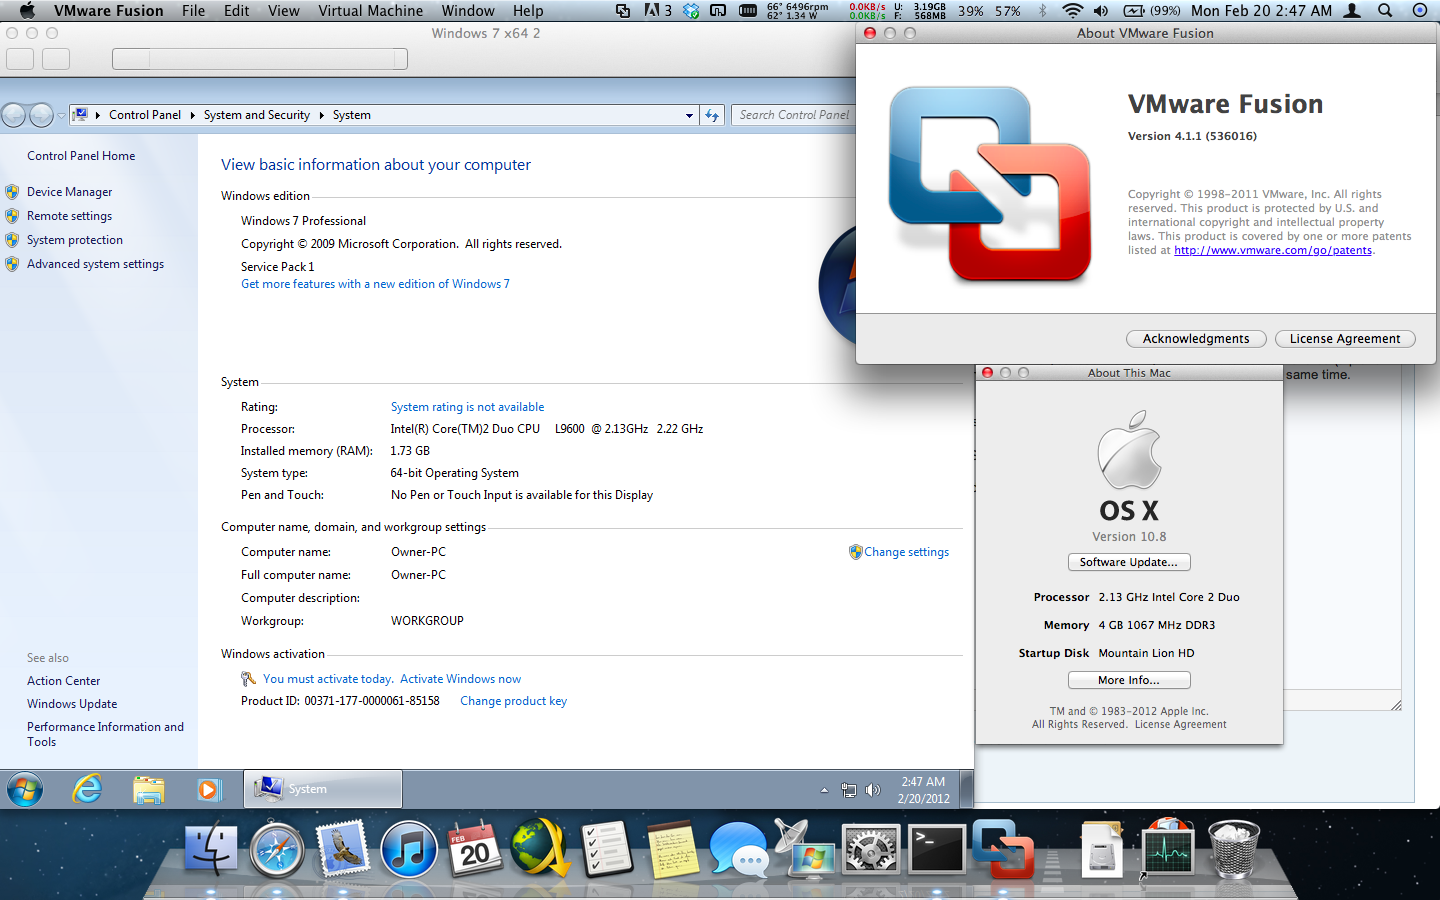Viewport: 1440px width, 900px height.
Task: Click Change product key link
Action: coord(513,701)
